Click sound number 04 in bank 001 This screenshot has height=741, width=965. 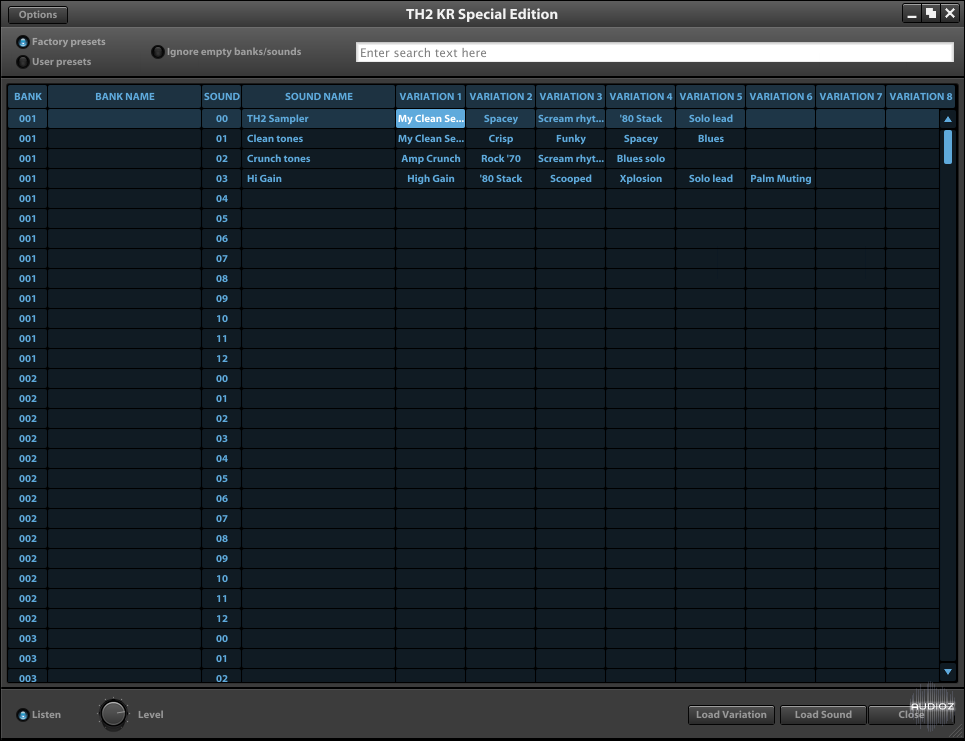222,199
